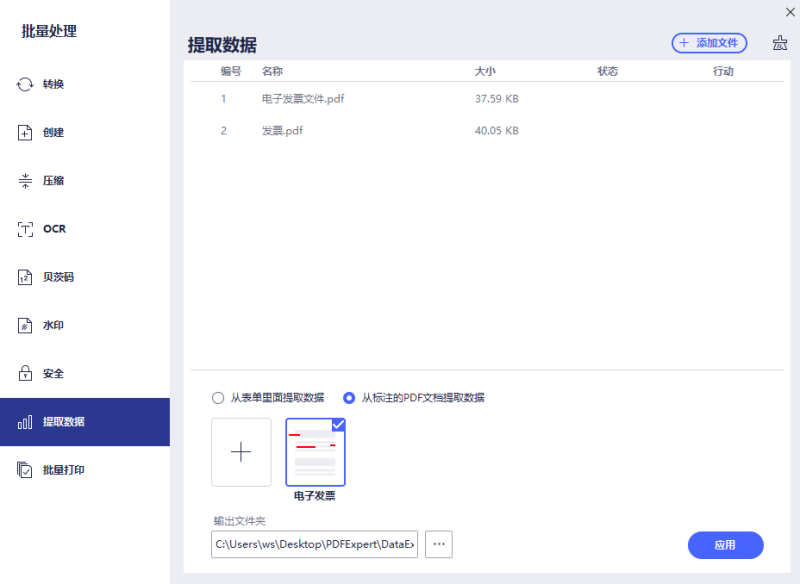Select the 从表单里面提取数据 radio option

coord(218,397)
